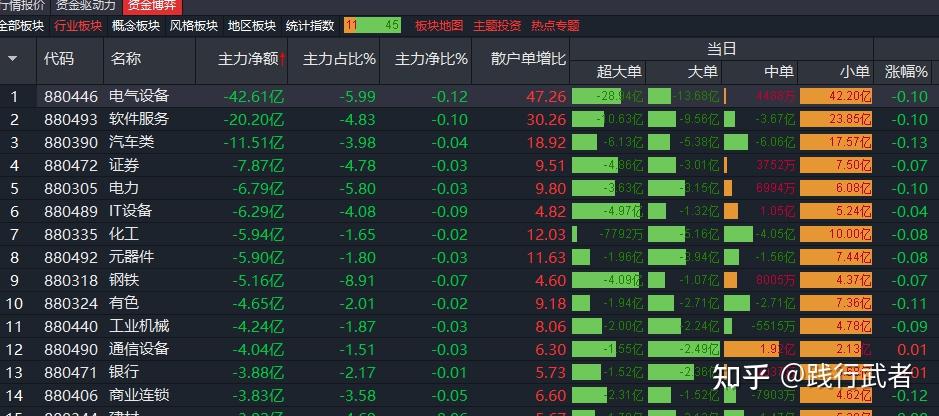Click the 17.57亿 small order bar

835,142
